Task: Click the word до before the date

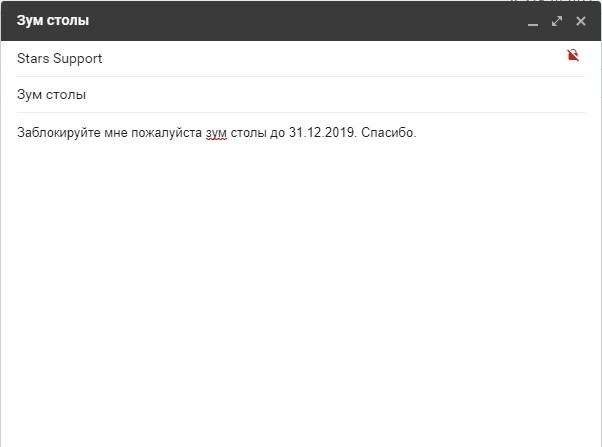Action: [x=278, y=133]
